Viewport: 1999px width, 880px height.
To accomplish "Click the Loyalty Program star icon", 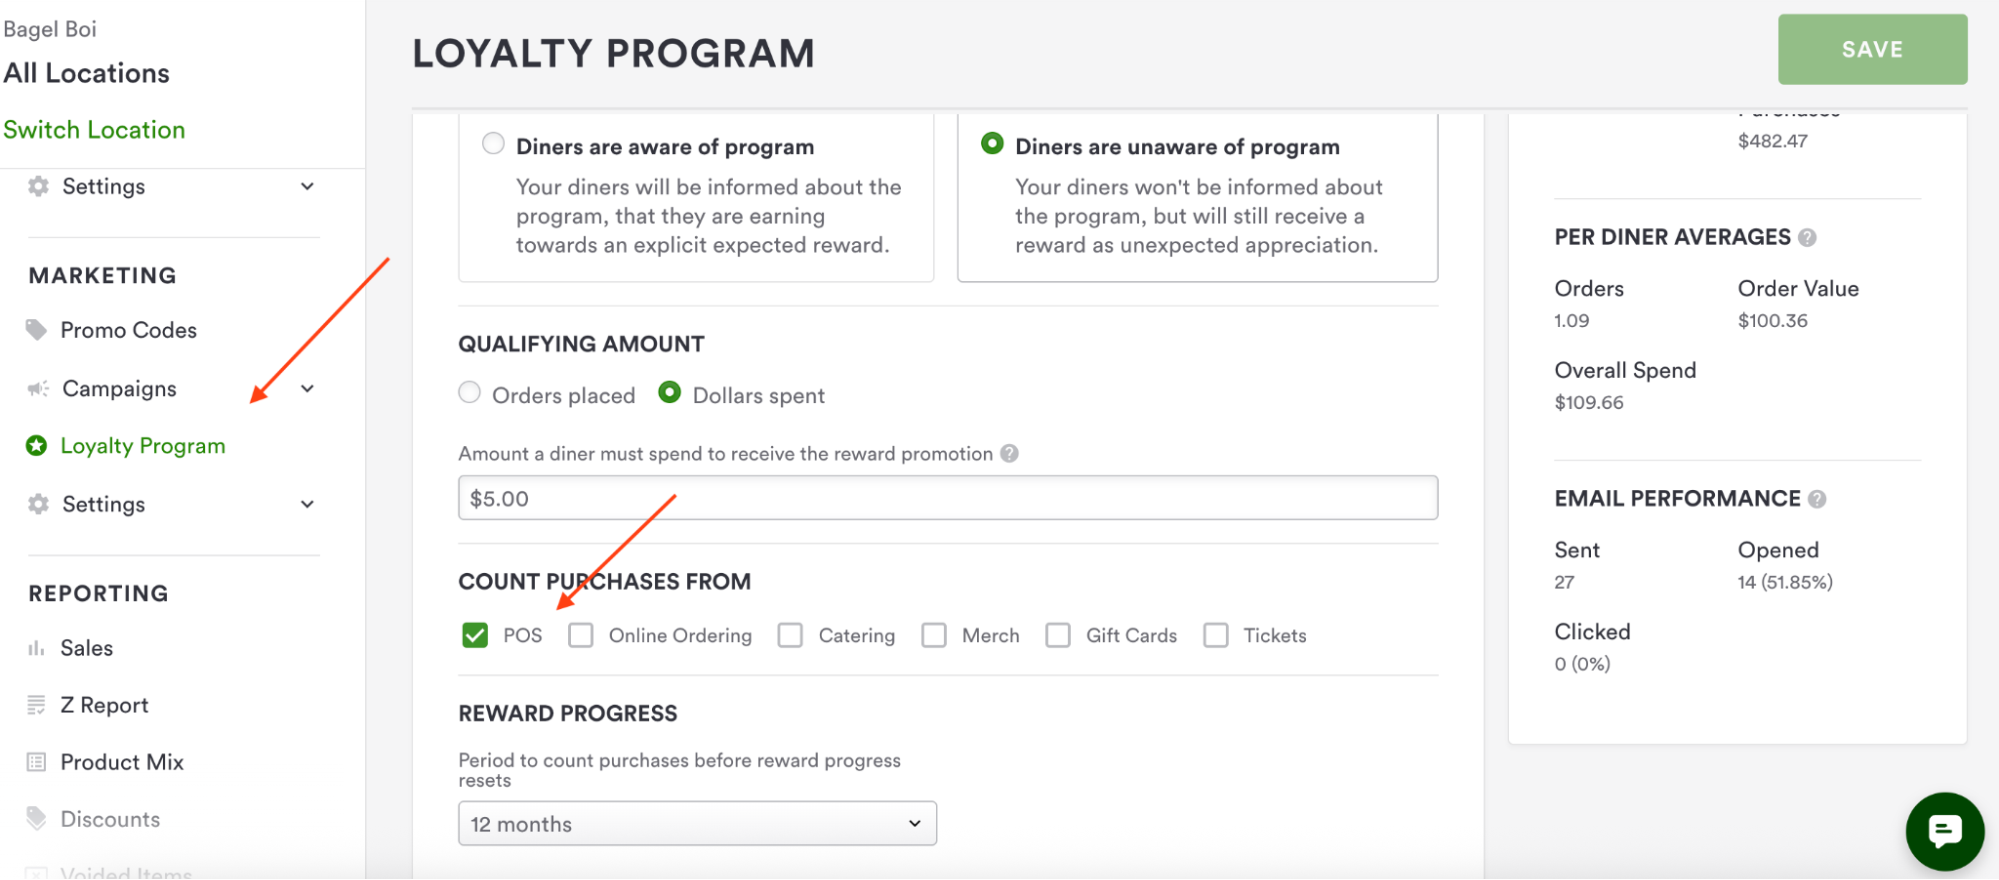I will 37,446.
